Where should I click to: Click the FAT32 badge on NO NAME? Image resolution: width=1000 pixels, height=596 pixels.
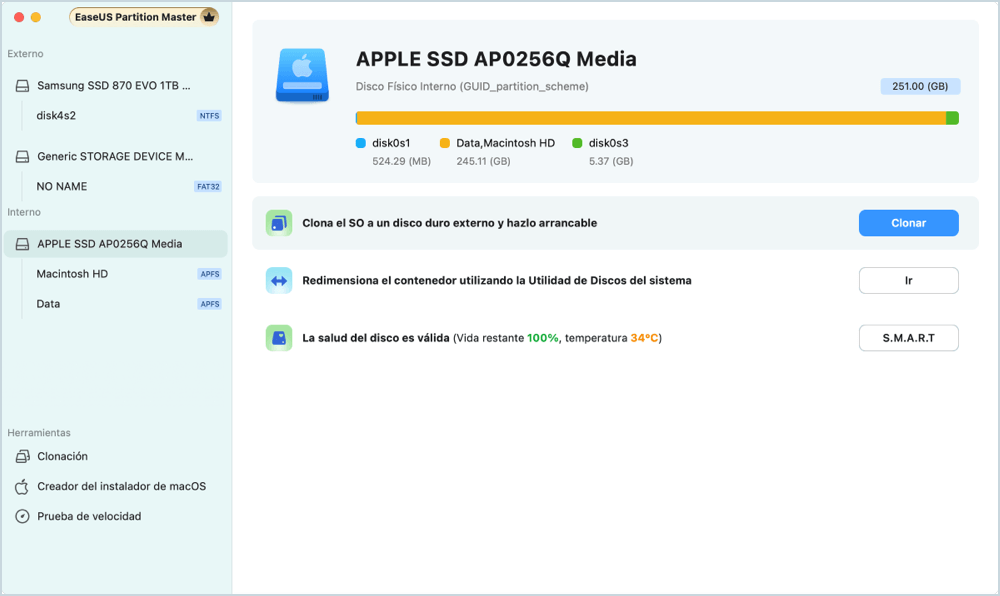pyautogui.click(x=208, y=187)
